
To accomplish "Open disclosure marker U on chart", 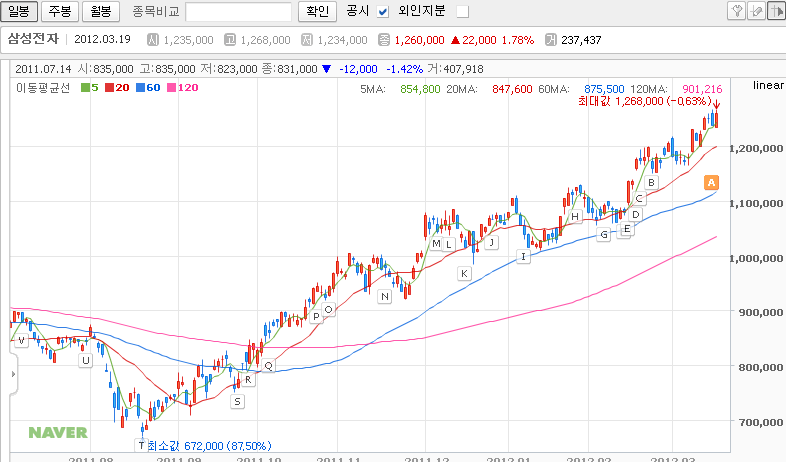I will click(86, 360).
